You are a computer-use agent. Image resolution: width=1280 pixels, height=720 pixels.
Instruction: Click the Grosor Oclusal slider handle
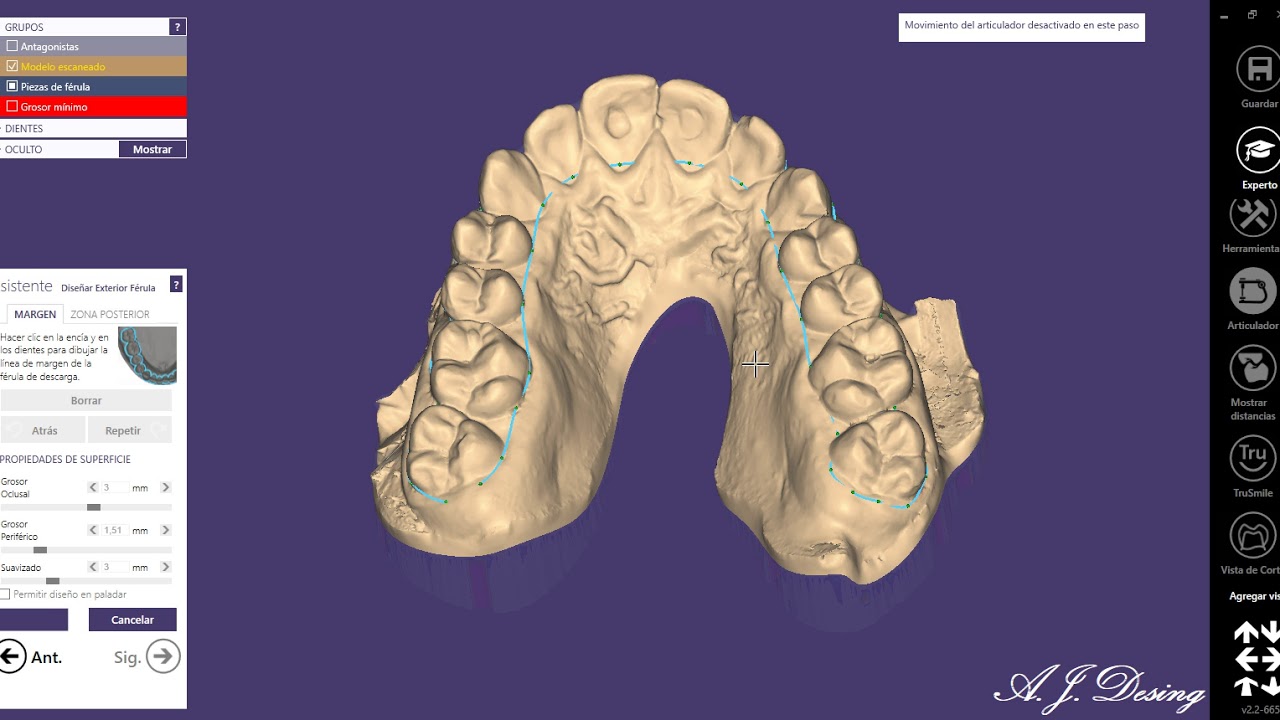click(x=93, y=507)
